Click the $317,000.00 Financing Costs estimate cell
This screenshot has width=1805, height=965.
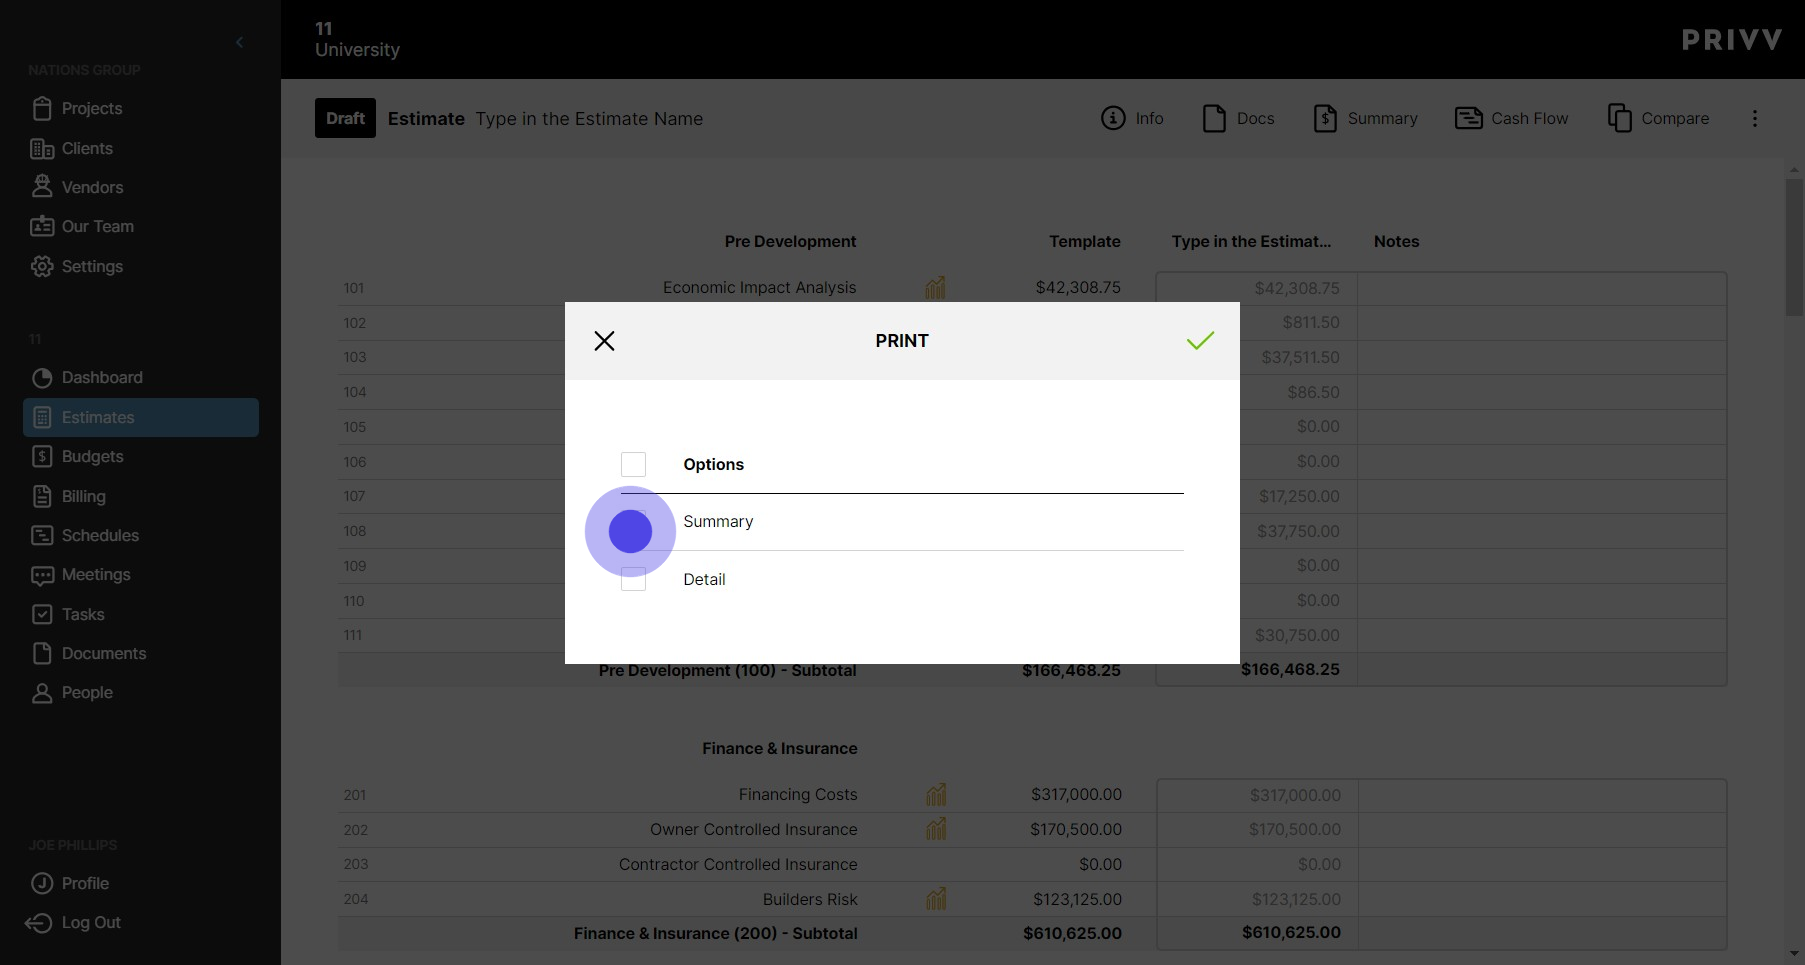1257,796
